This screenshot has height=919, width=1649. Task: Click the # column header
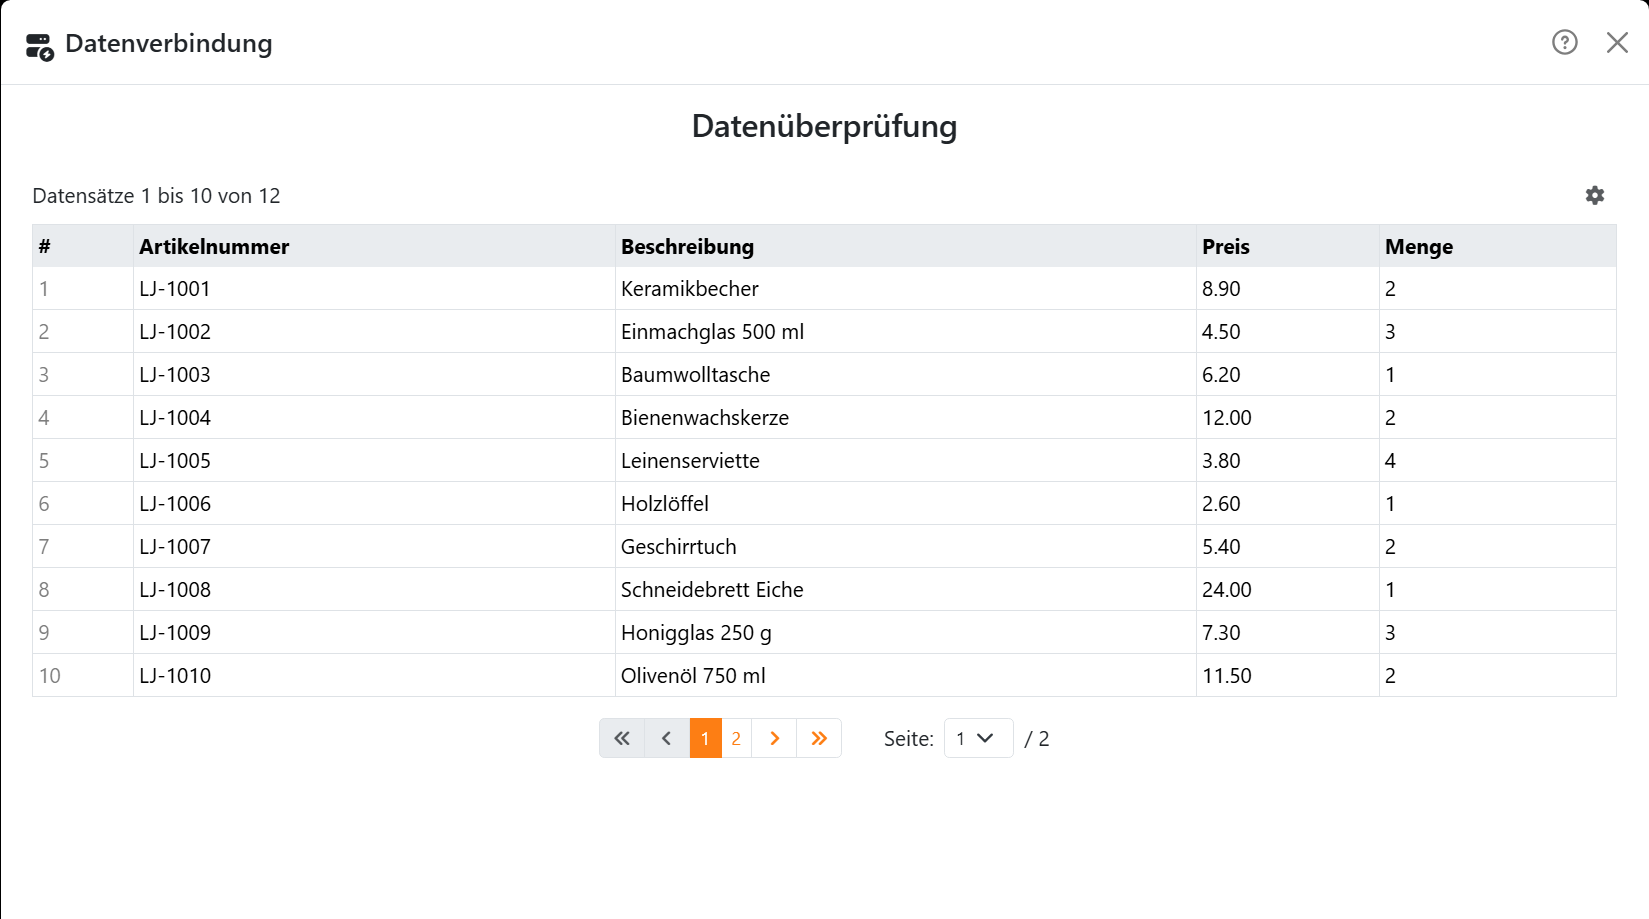pyautogui.click(x=83, y=246)
